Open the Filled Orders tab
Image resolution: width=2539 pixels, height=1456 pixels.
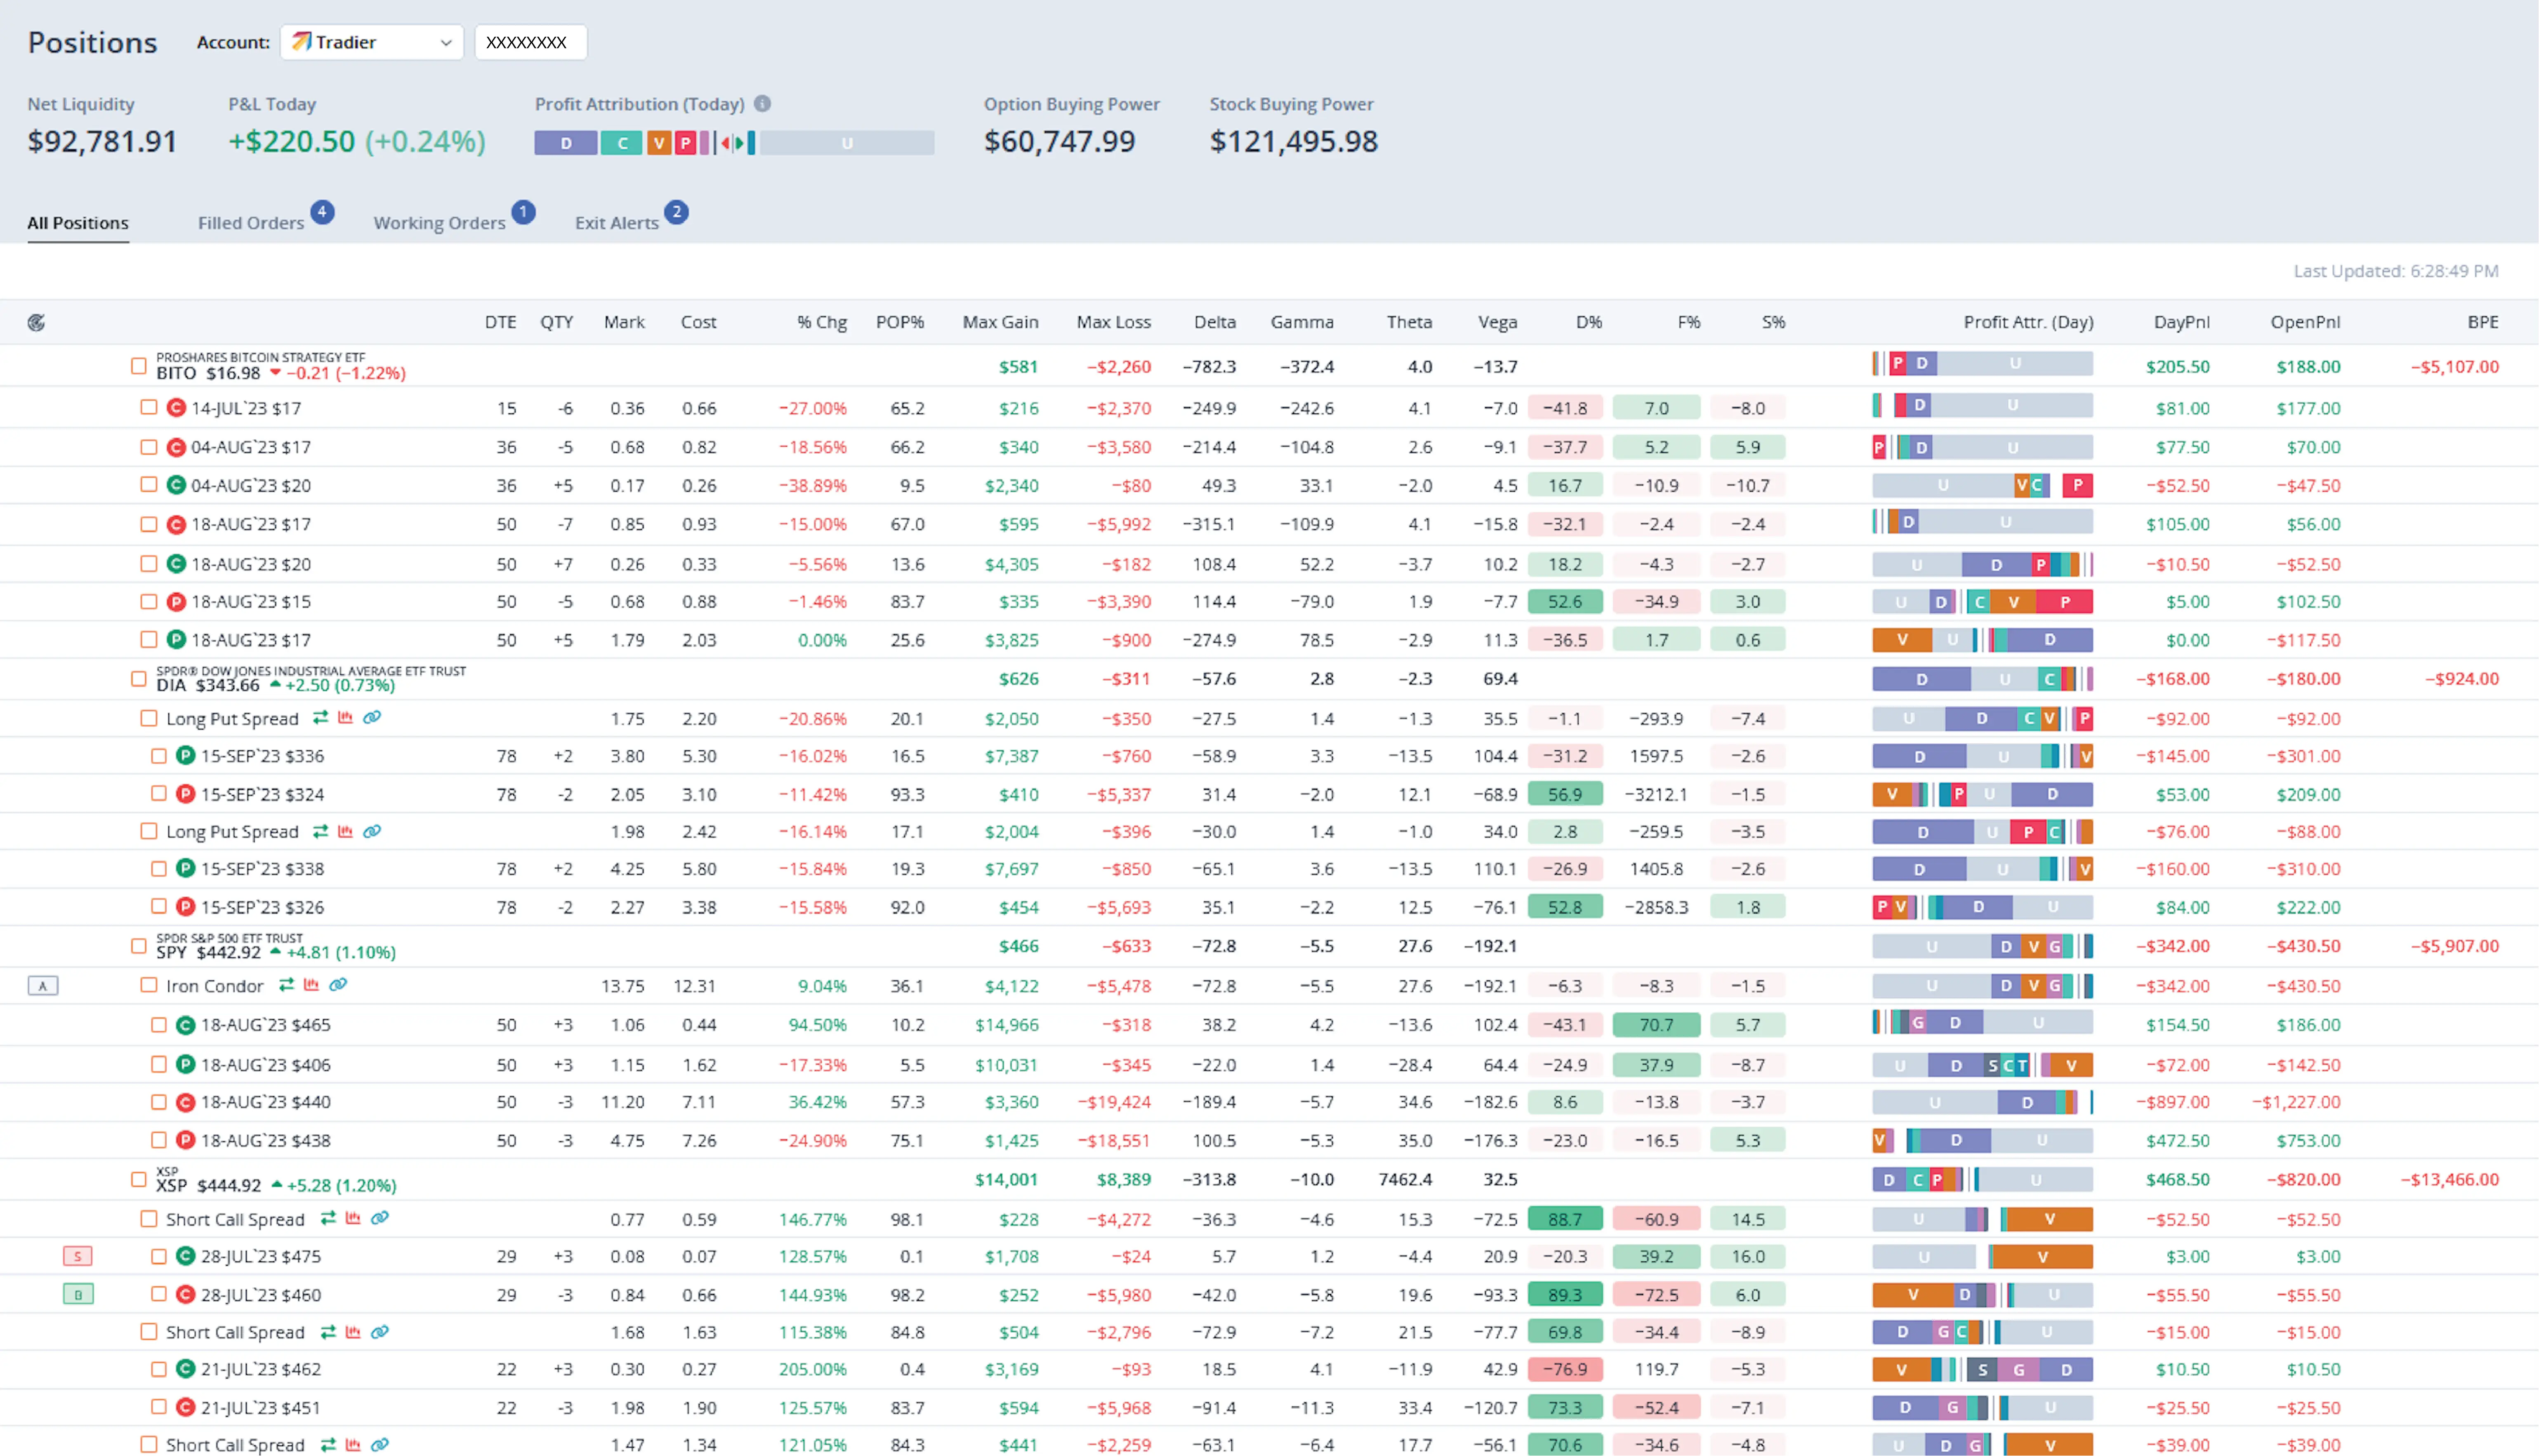[x=251, y=223]
